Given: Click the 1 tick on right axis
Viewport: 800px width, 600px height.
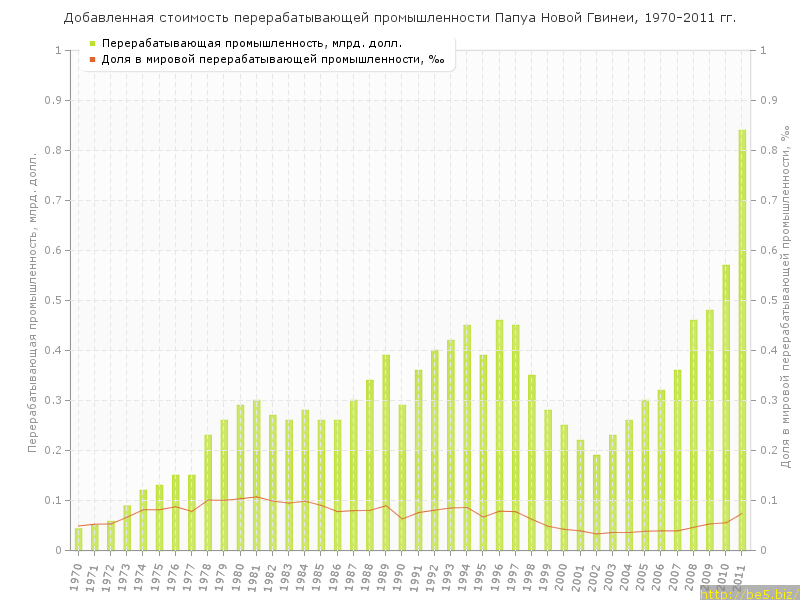Looking at the screenshot, I should tap(765, 50).
